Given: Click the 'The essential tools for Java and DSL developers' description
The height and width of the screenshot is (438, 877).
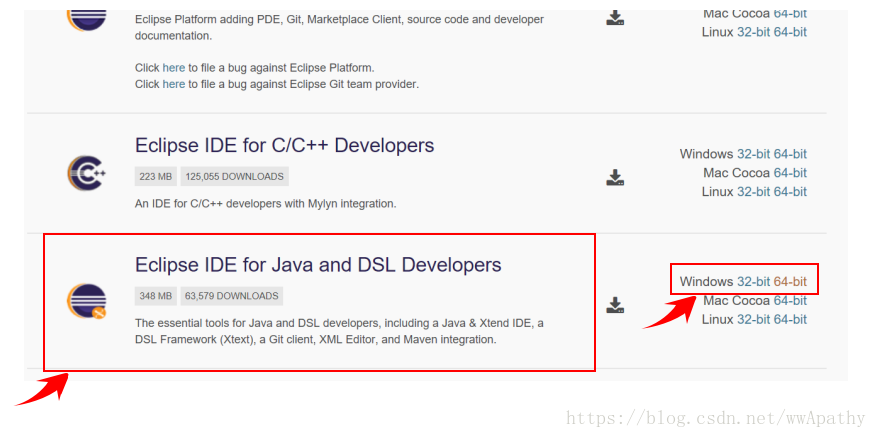Looking at the screenshot, I should [340, 331].
